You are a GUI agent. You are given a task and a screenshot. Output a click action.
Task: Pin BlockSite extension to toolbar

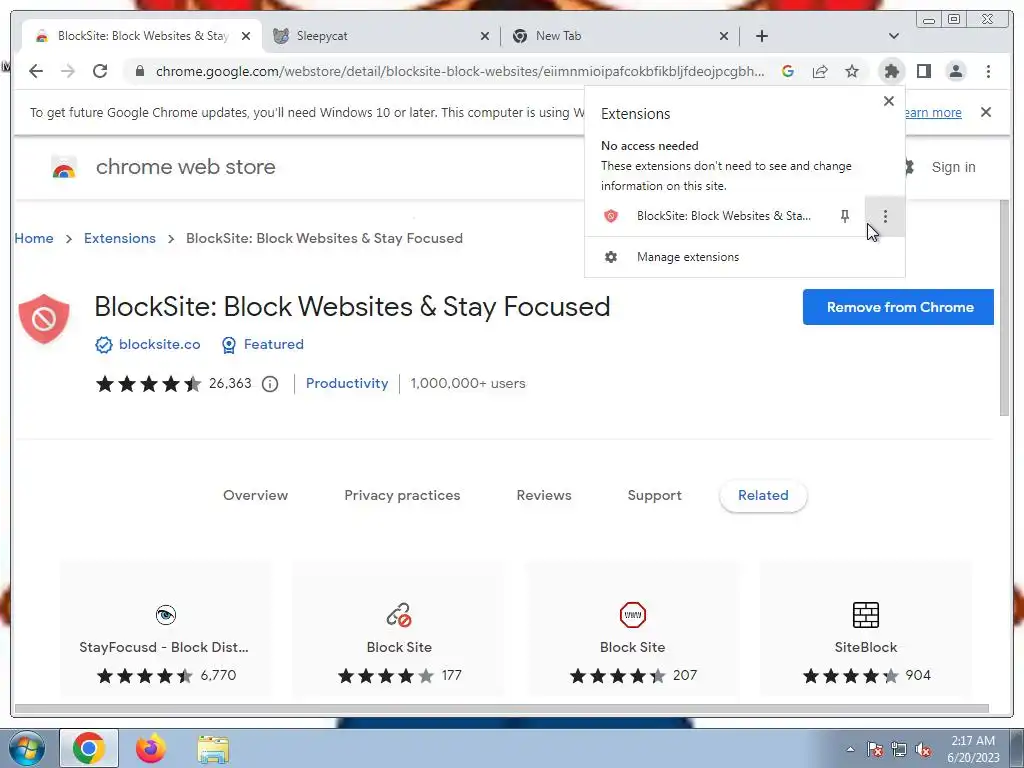(x=845, y=216)
